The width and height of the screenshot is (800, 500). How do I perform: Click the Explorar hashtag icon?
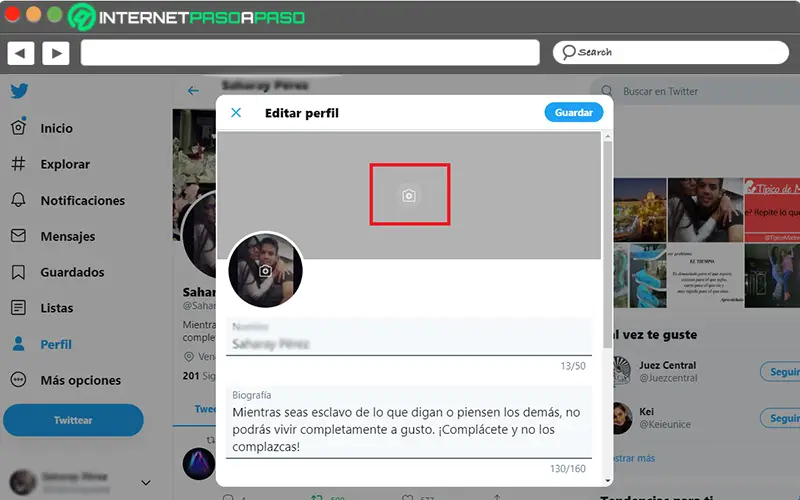tap(18, 164)
